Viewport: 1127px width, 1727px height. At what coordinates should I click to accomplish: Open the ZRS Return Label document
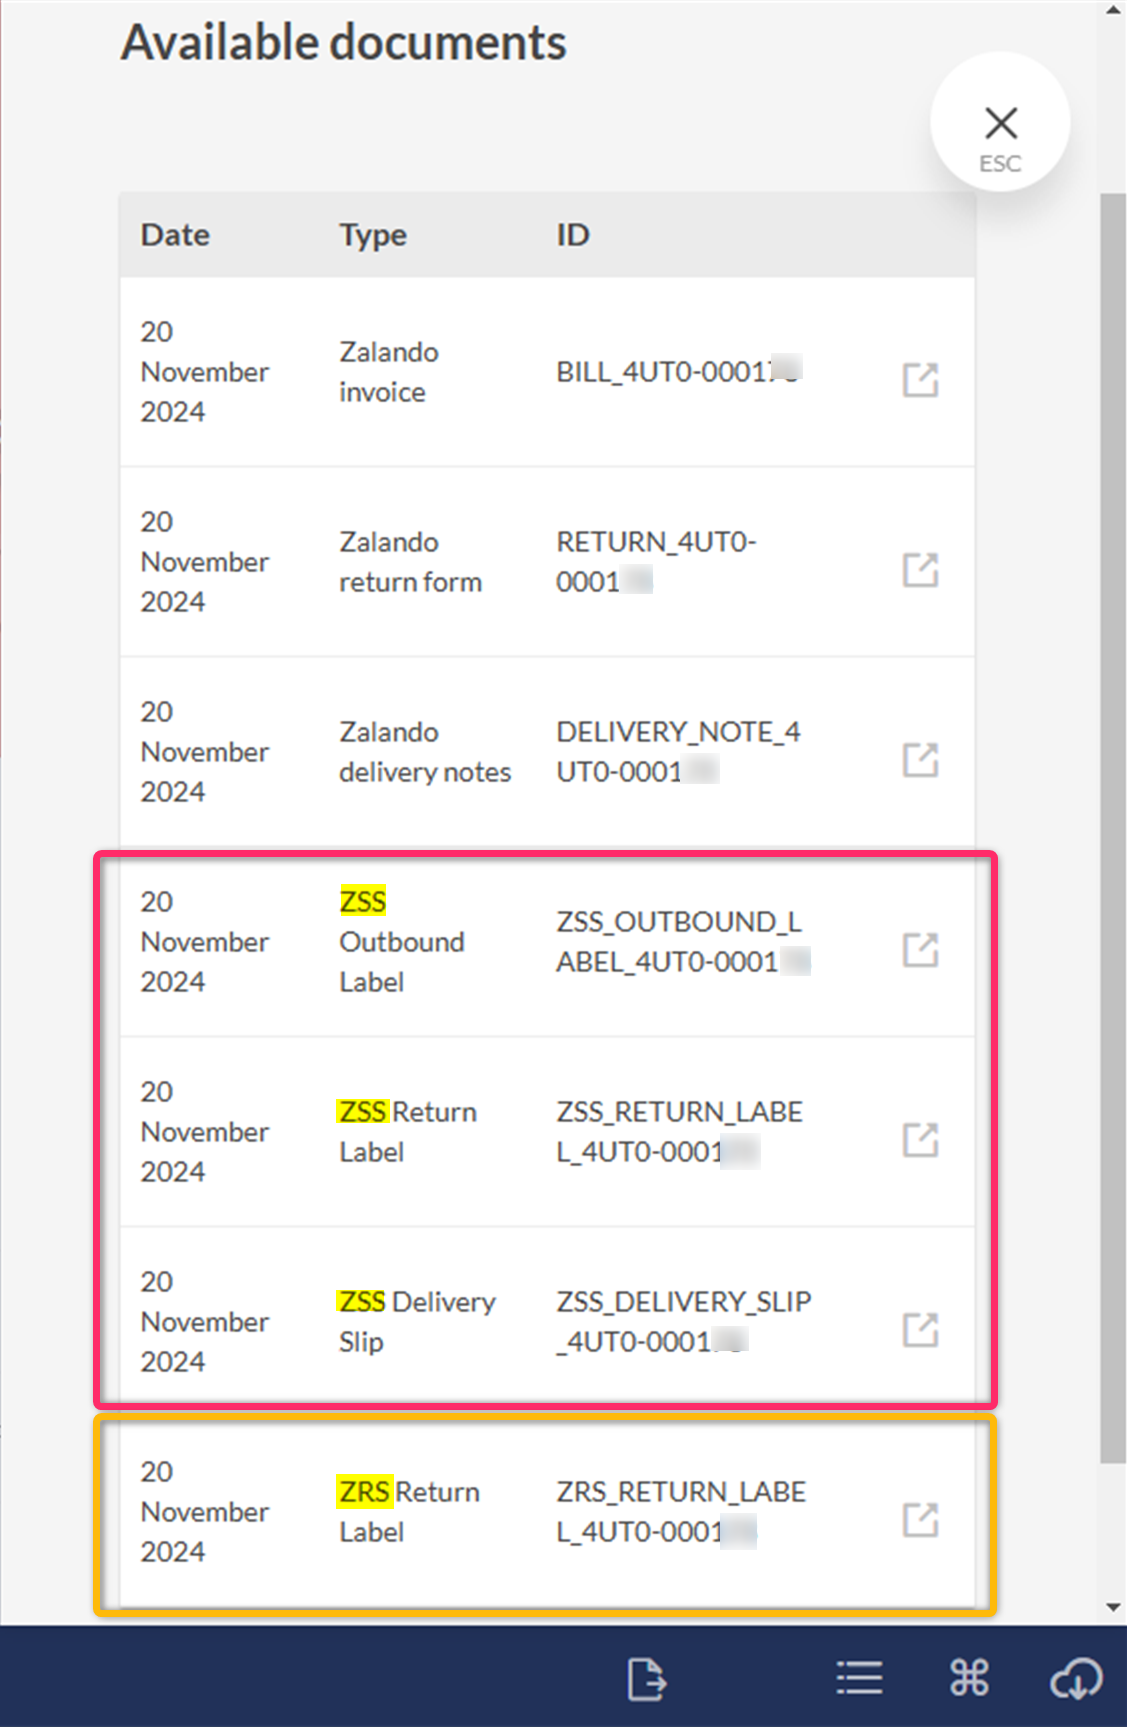pyautogui.click(x=920, y=1520)
